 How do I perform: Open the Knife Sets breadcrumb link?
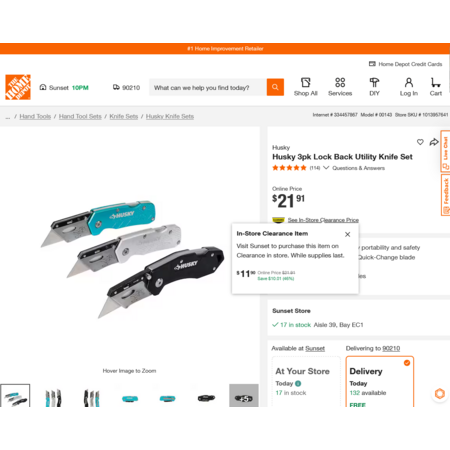click(x=124, y=116)
